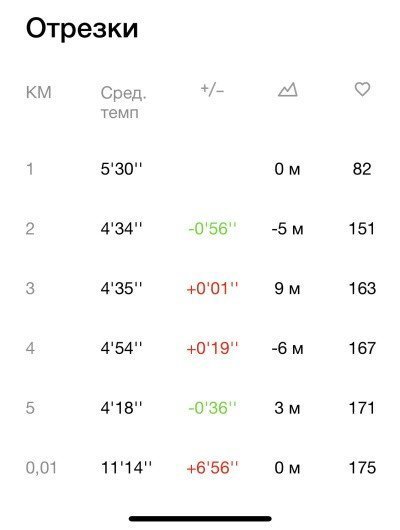Tap the 4'34'' pace value

122,228
